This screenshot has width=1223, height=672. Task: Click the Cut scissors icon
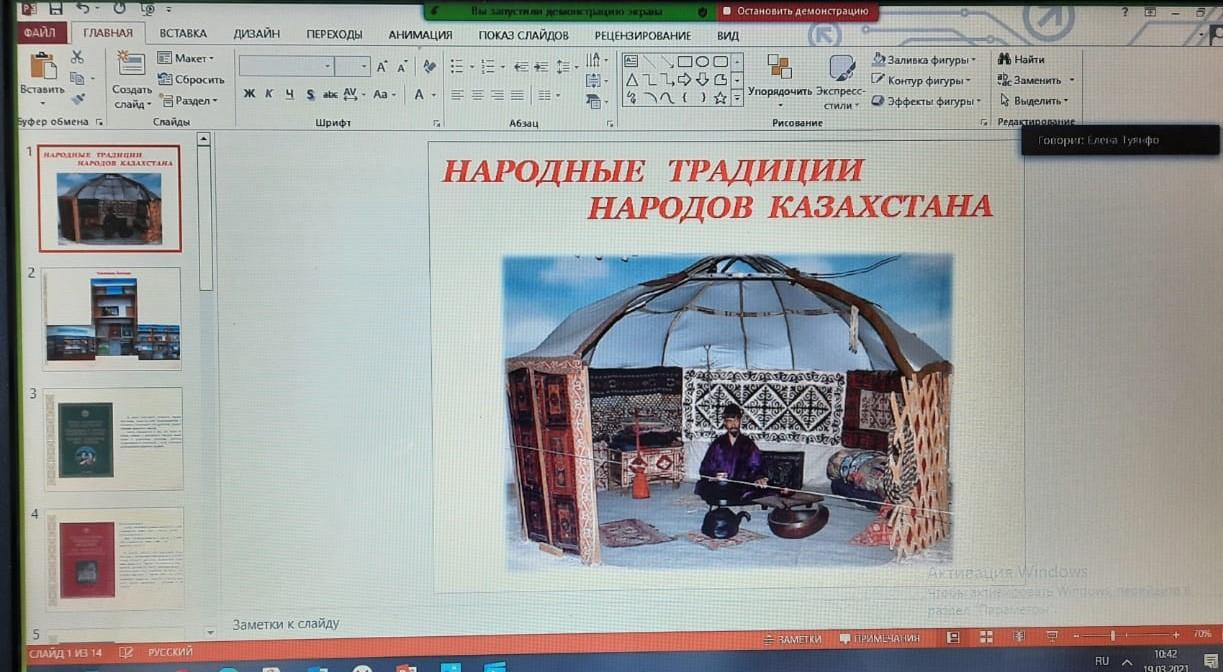(x=77, y=57)
